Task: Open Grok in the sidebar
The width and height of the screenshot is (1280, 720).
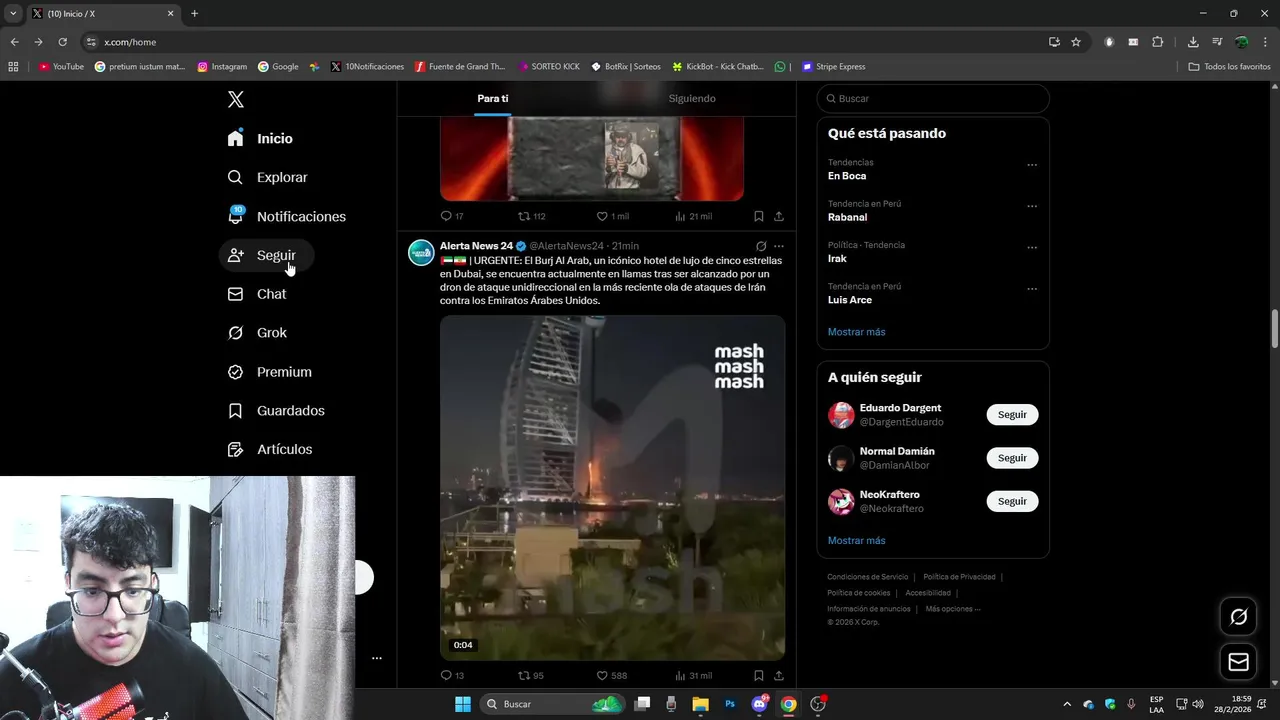Action: [x=257, y=333]
